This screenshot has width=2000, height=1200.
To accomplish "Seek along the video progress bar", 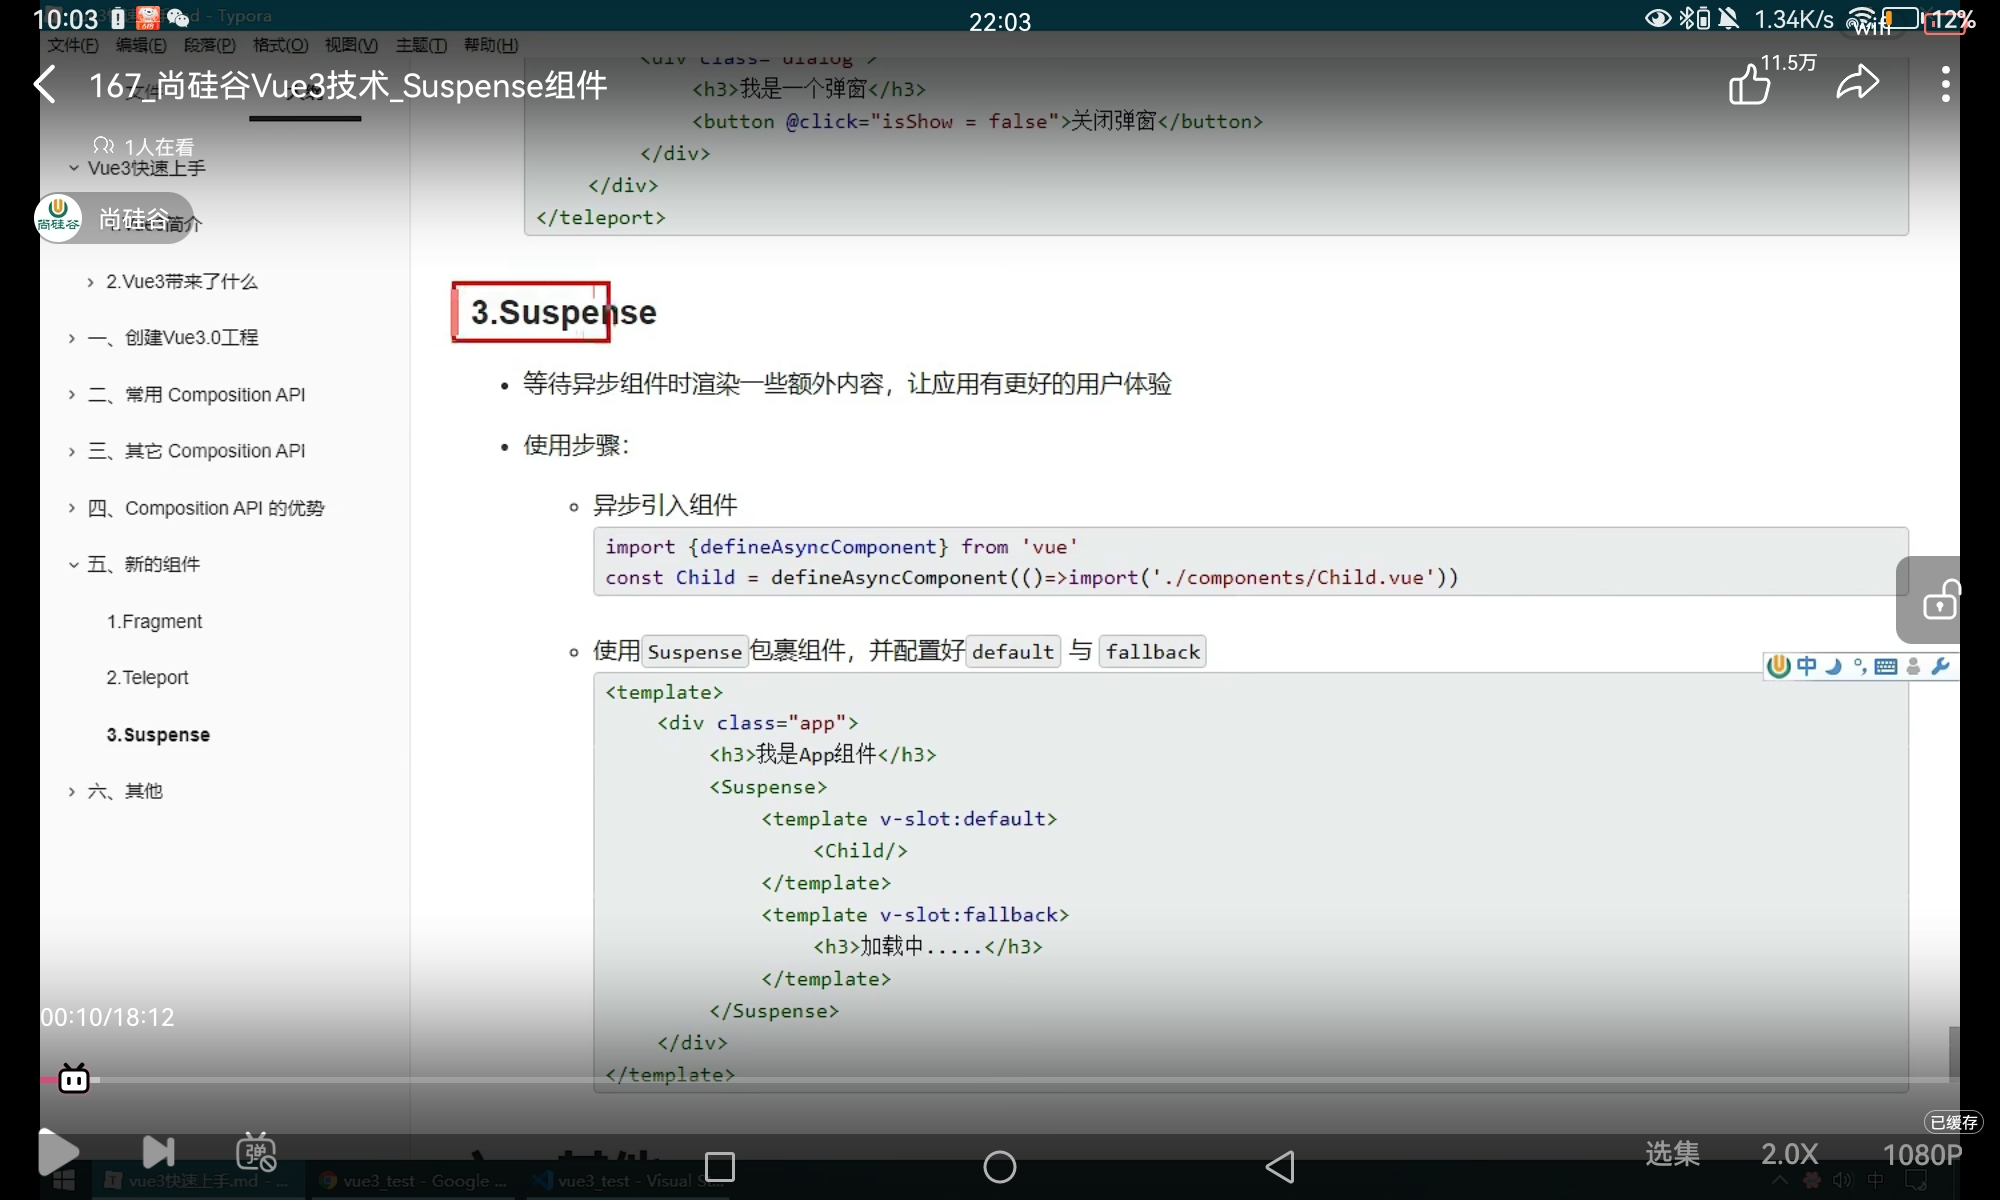I will click(1000, 1080).
